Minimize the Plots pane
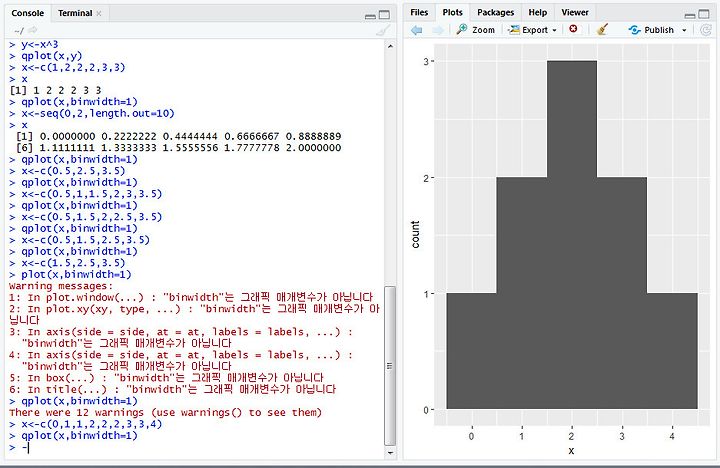 690,15
